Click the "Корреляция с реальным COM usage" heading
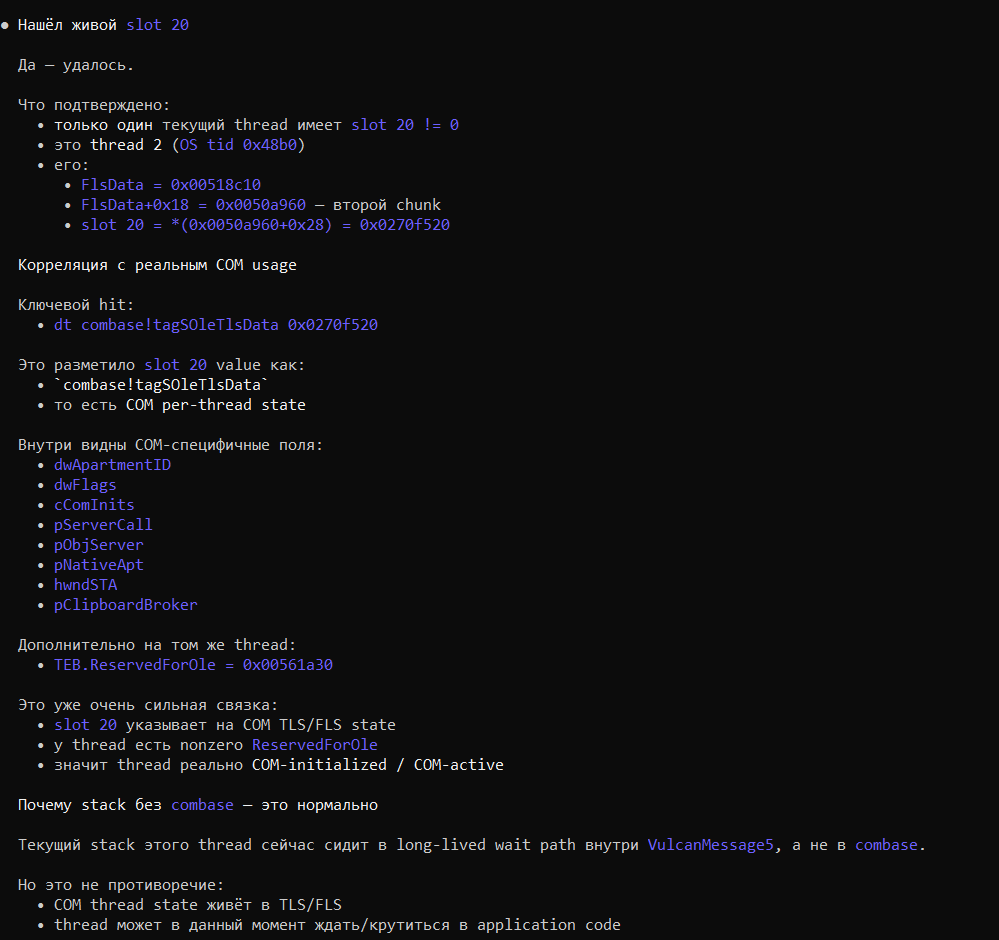Screen dimensions: 999x940 point(157,265)
